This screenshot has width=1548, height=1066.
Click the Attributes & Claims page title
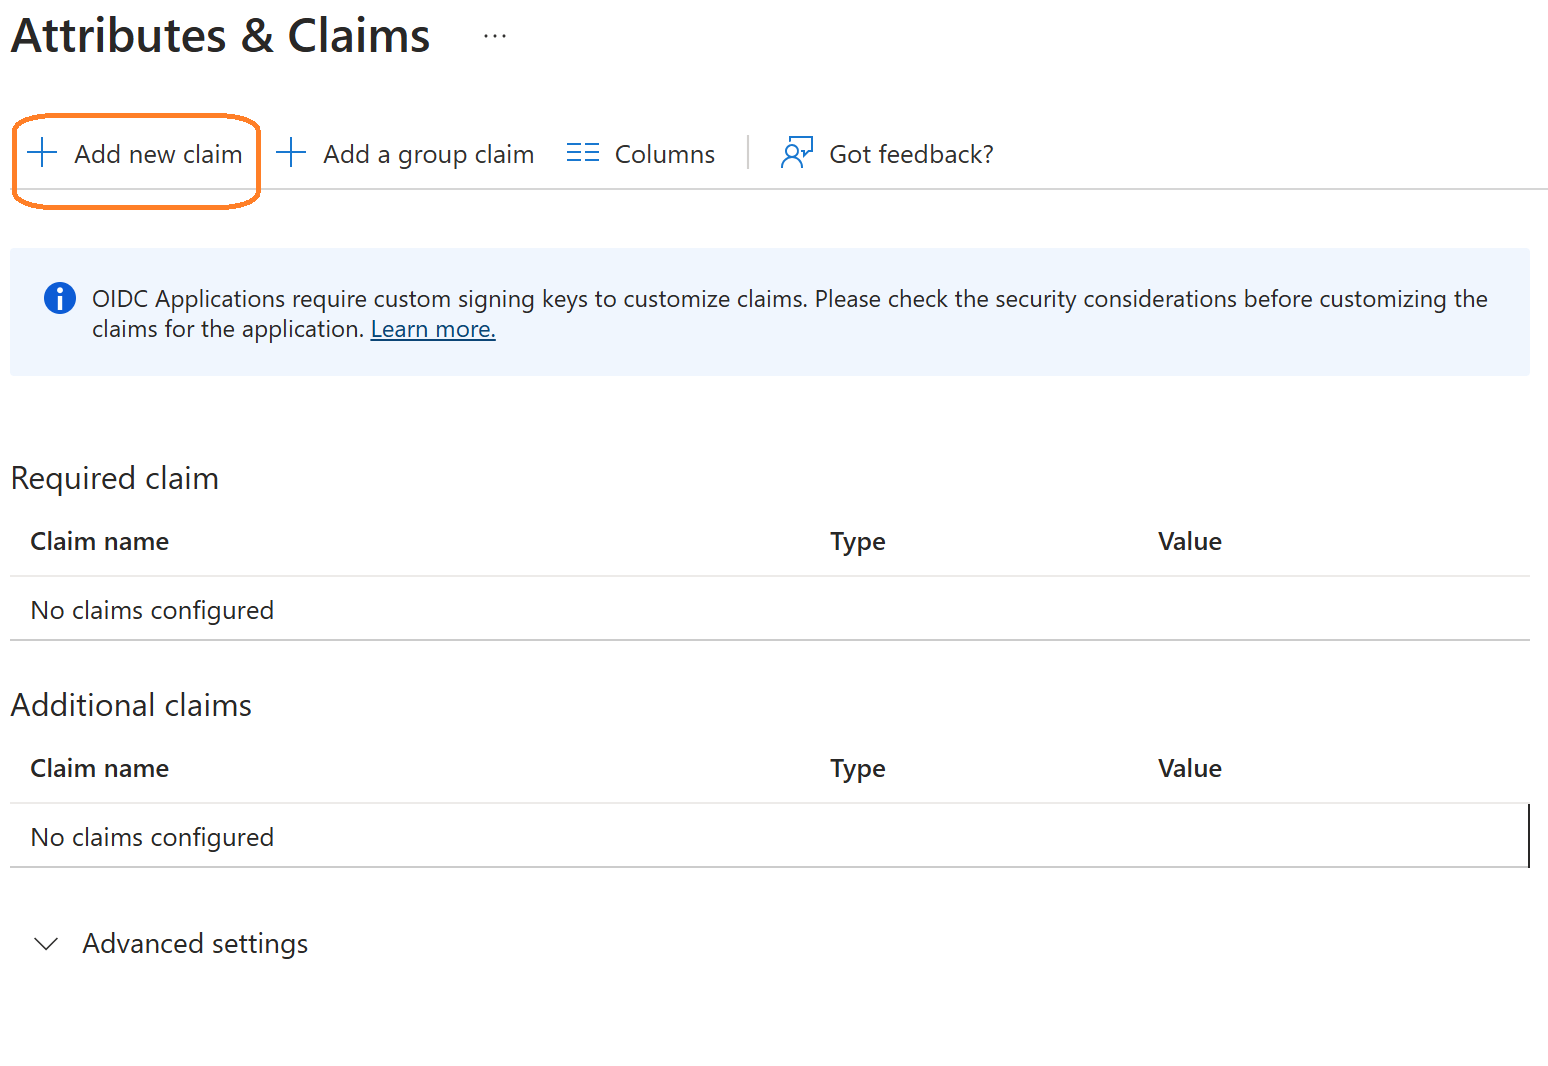[221, 36]
